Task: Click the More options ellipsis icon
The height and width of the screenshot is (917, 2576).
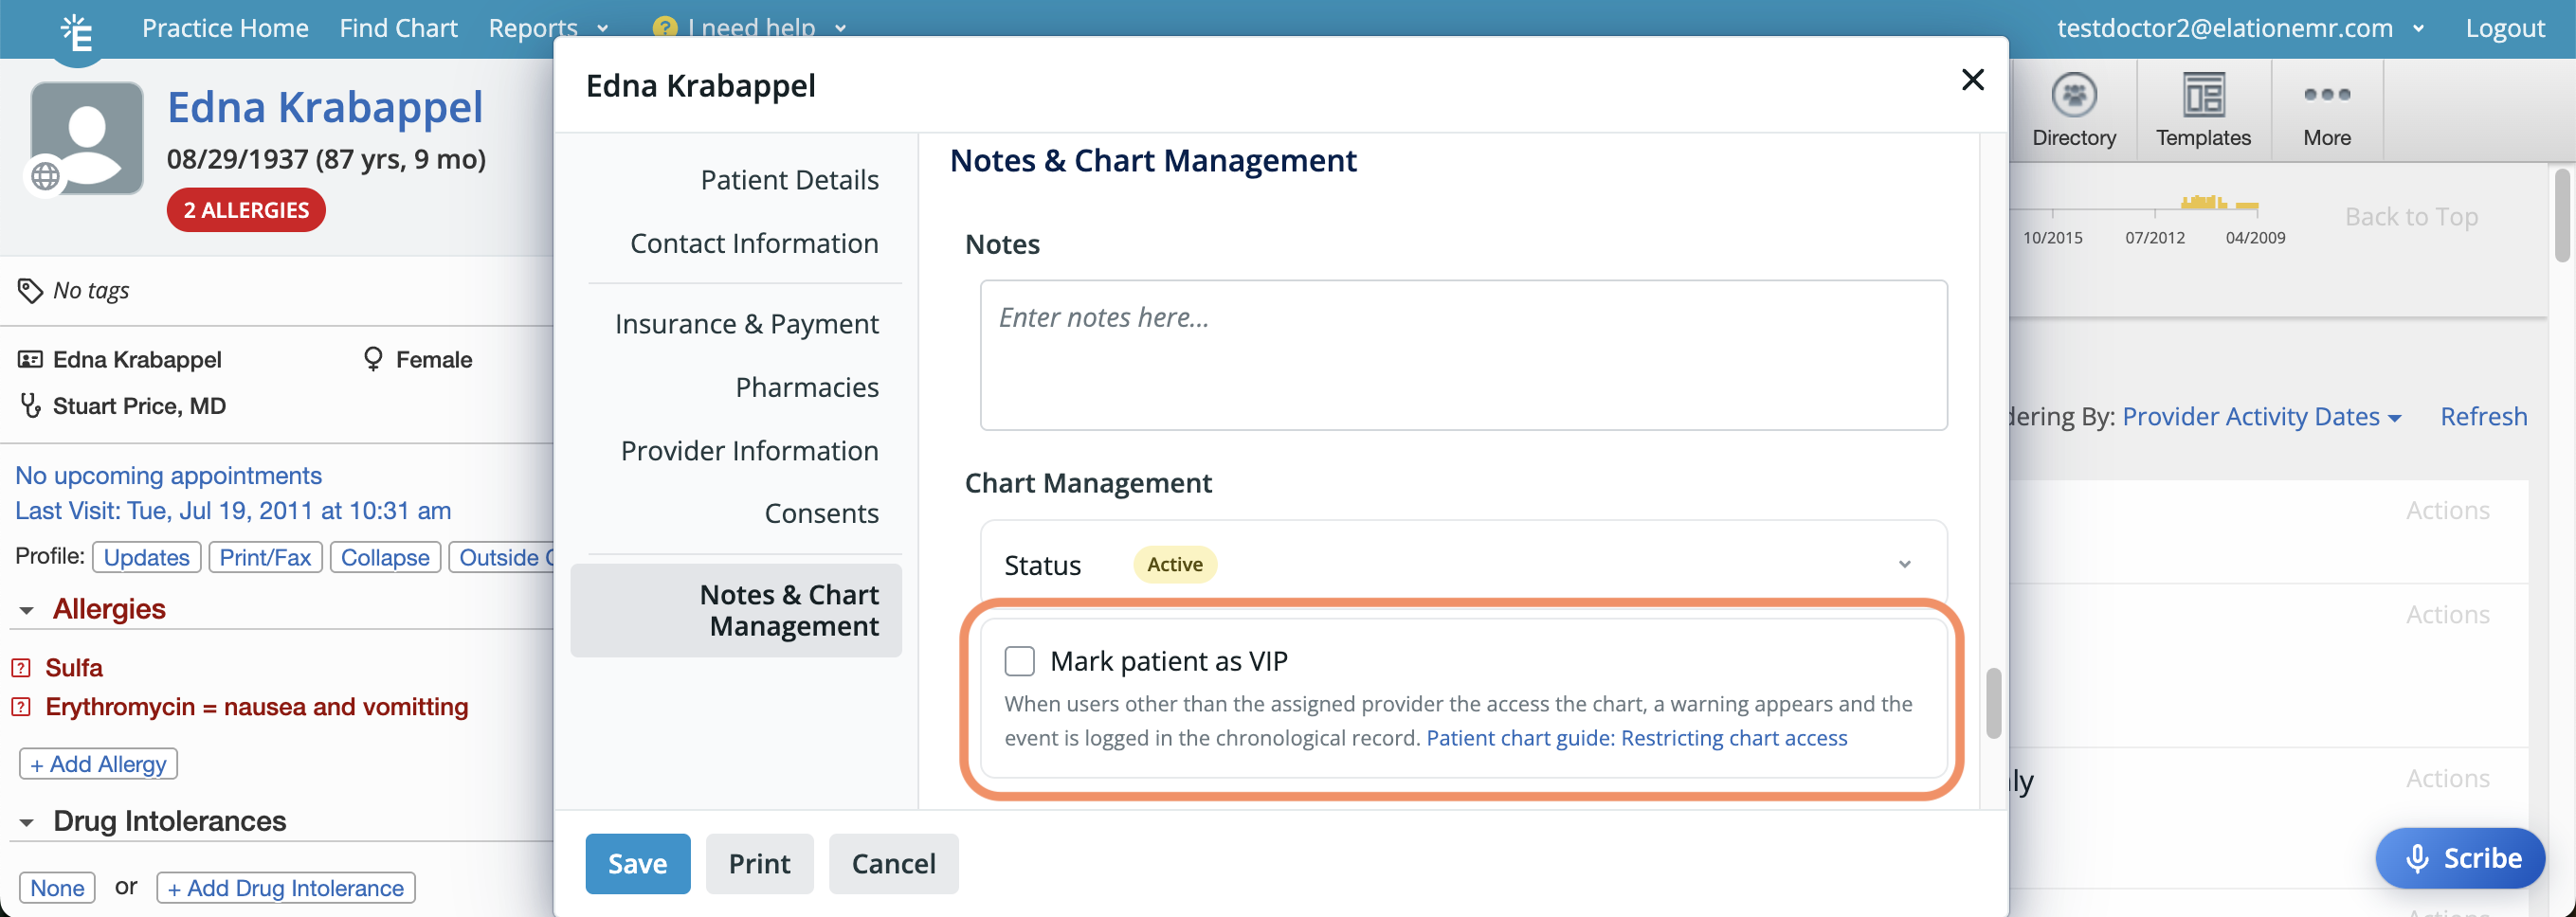Action: point(2326,97)
